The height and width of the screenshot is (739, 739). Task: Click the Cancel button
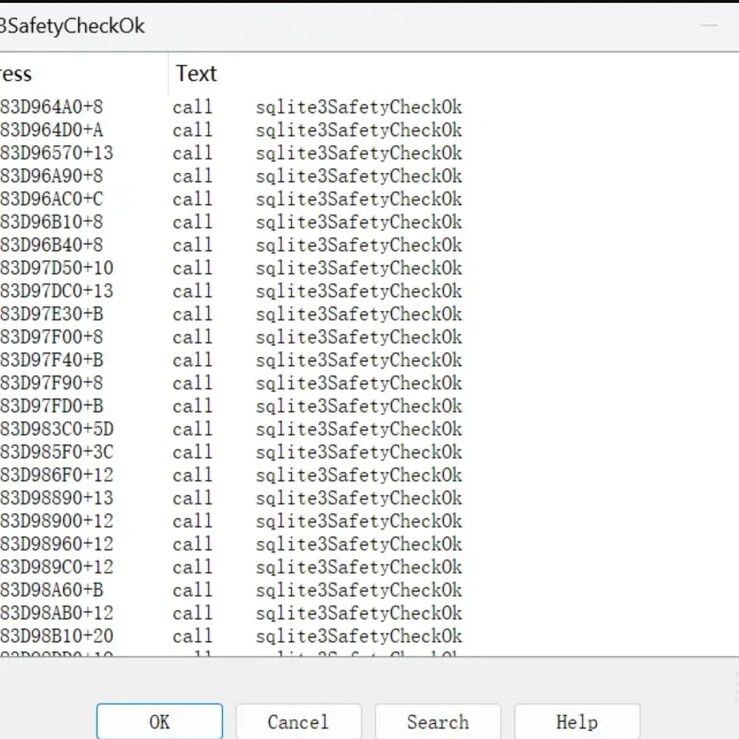298,721
